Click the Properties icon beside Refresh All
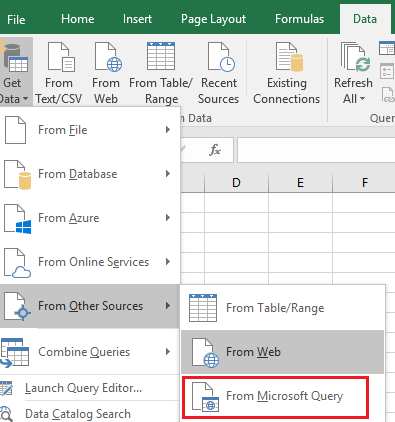 pos(387,71)
